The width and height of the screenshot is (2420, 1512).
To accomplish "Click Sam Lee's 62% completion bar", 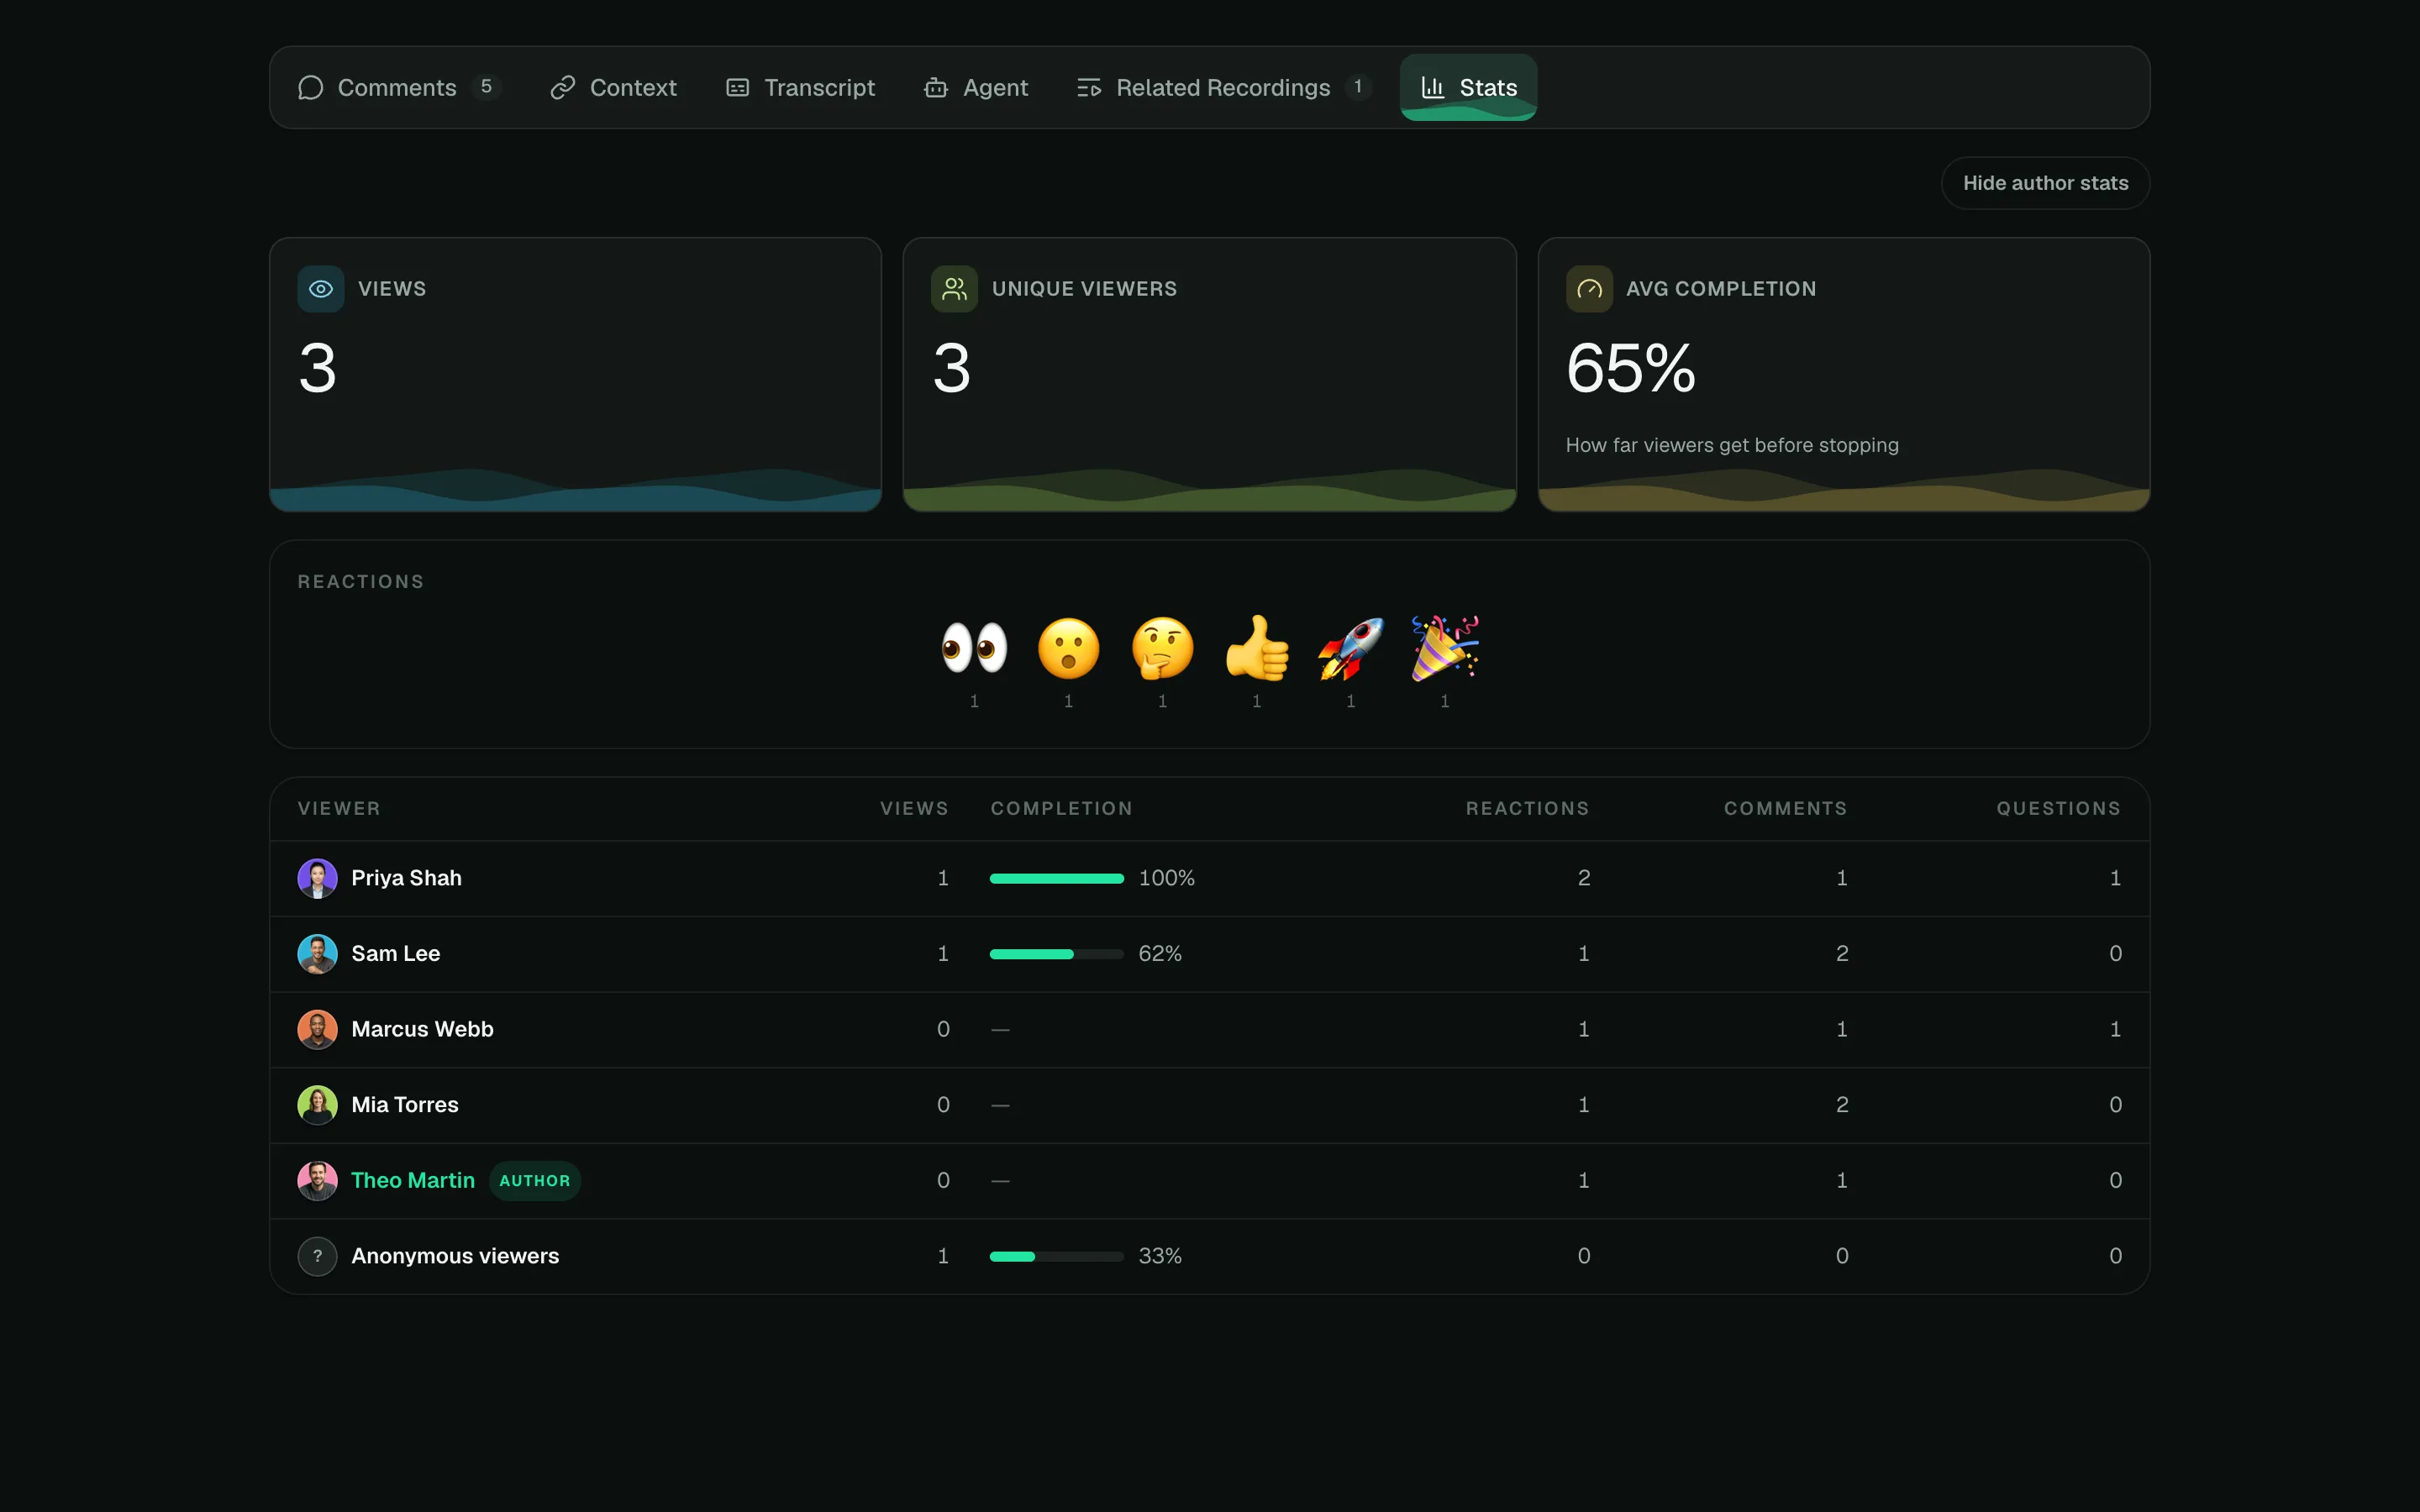I will coord(1057,954).
